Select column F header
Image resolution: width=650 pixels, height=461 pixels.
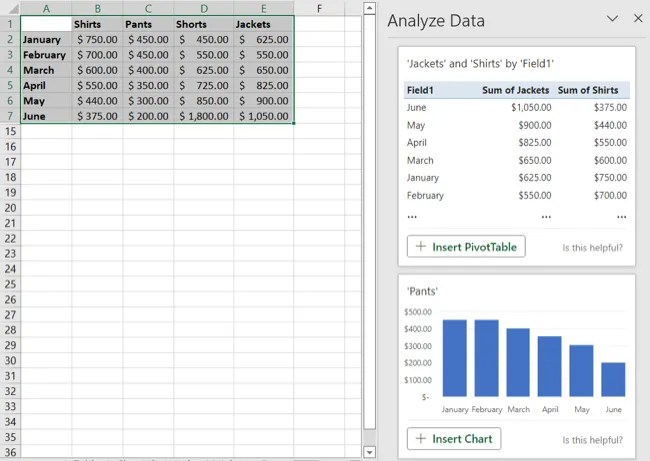(319, 8)
